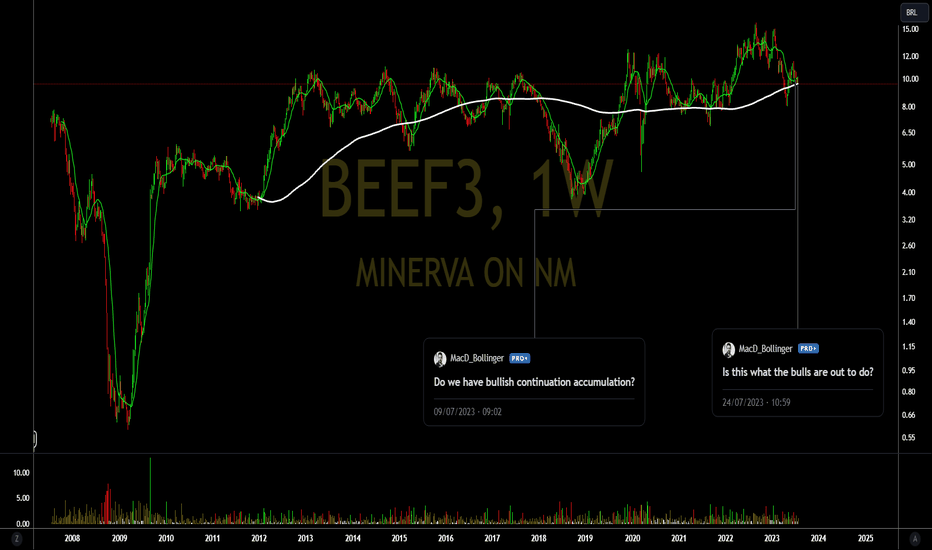Click the 2009 label on time axis

tap(119, 539)
